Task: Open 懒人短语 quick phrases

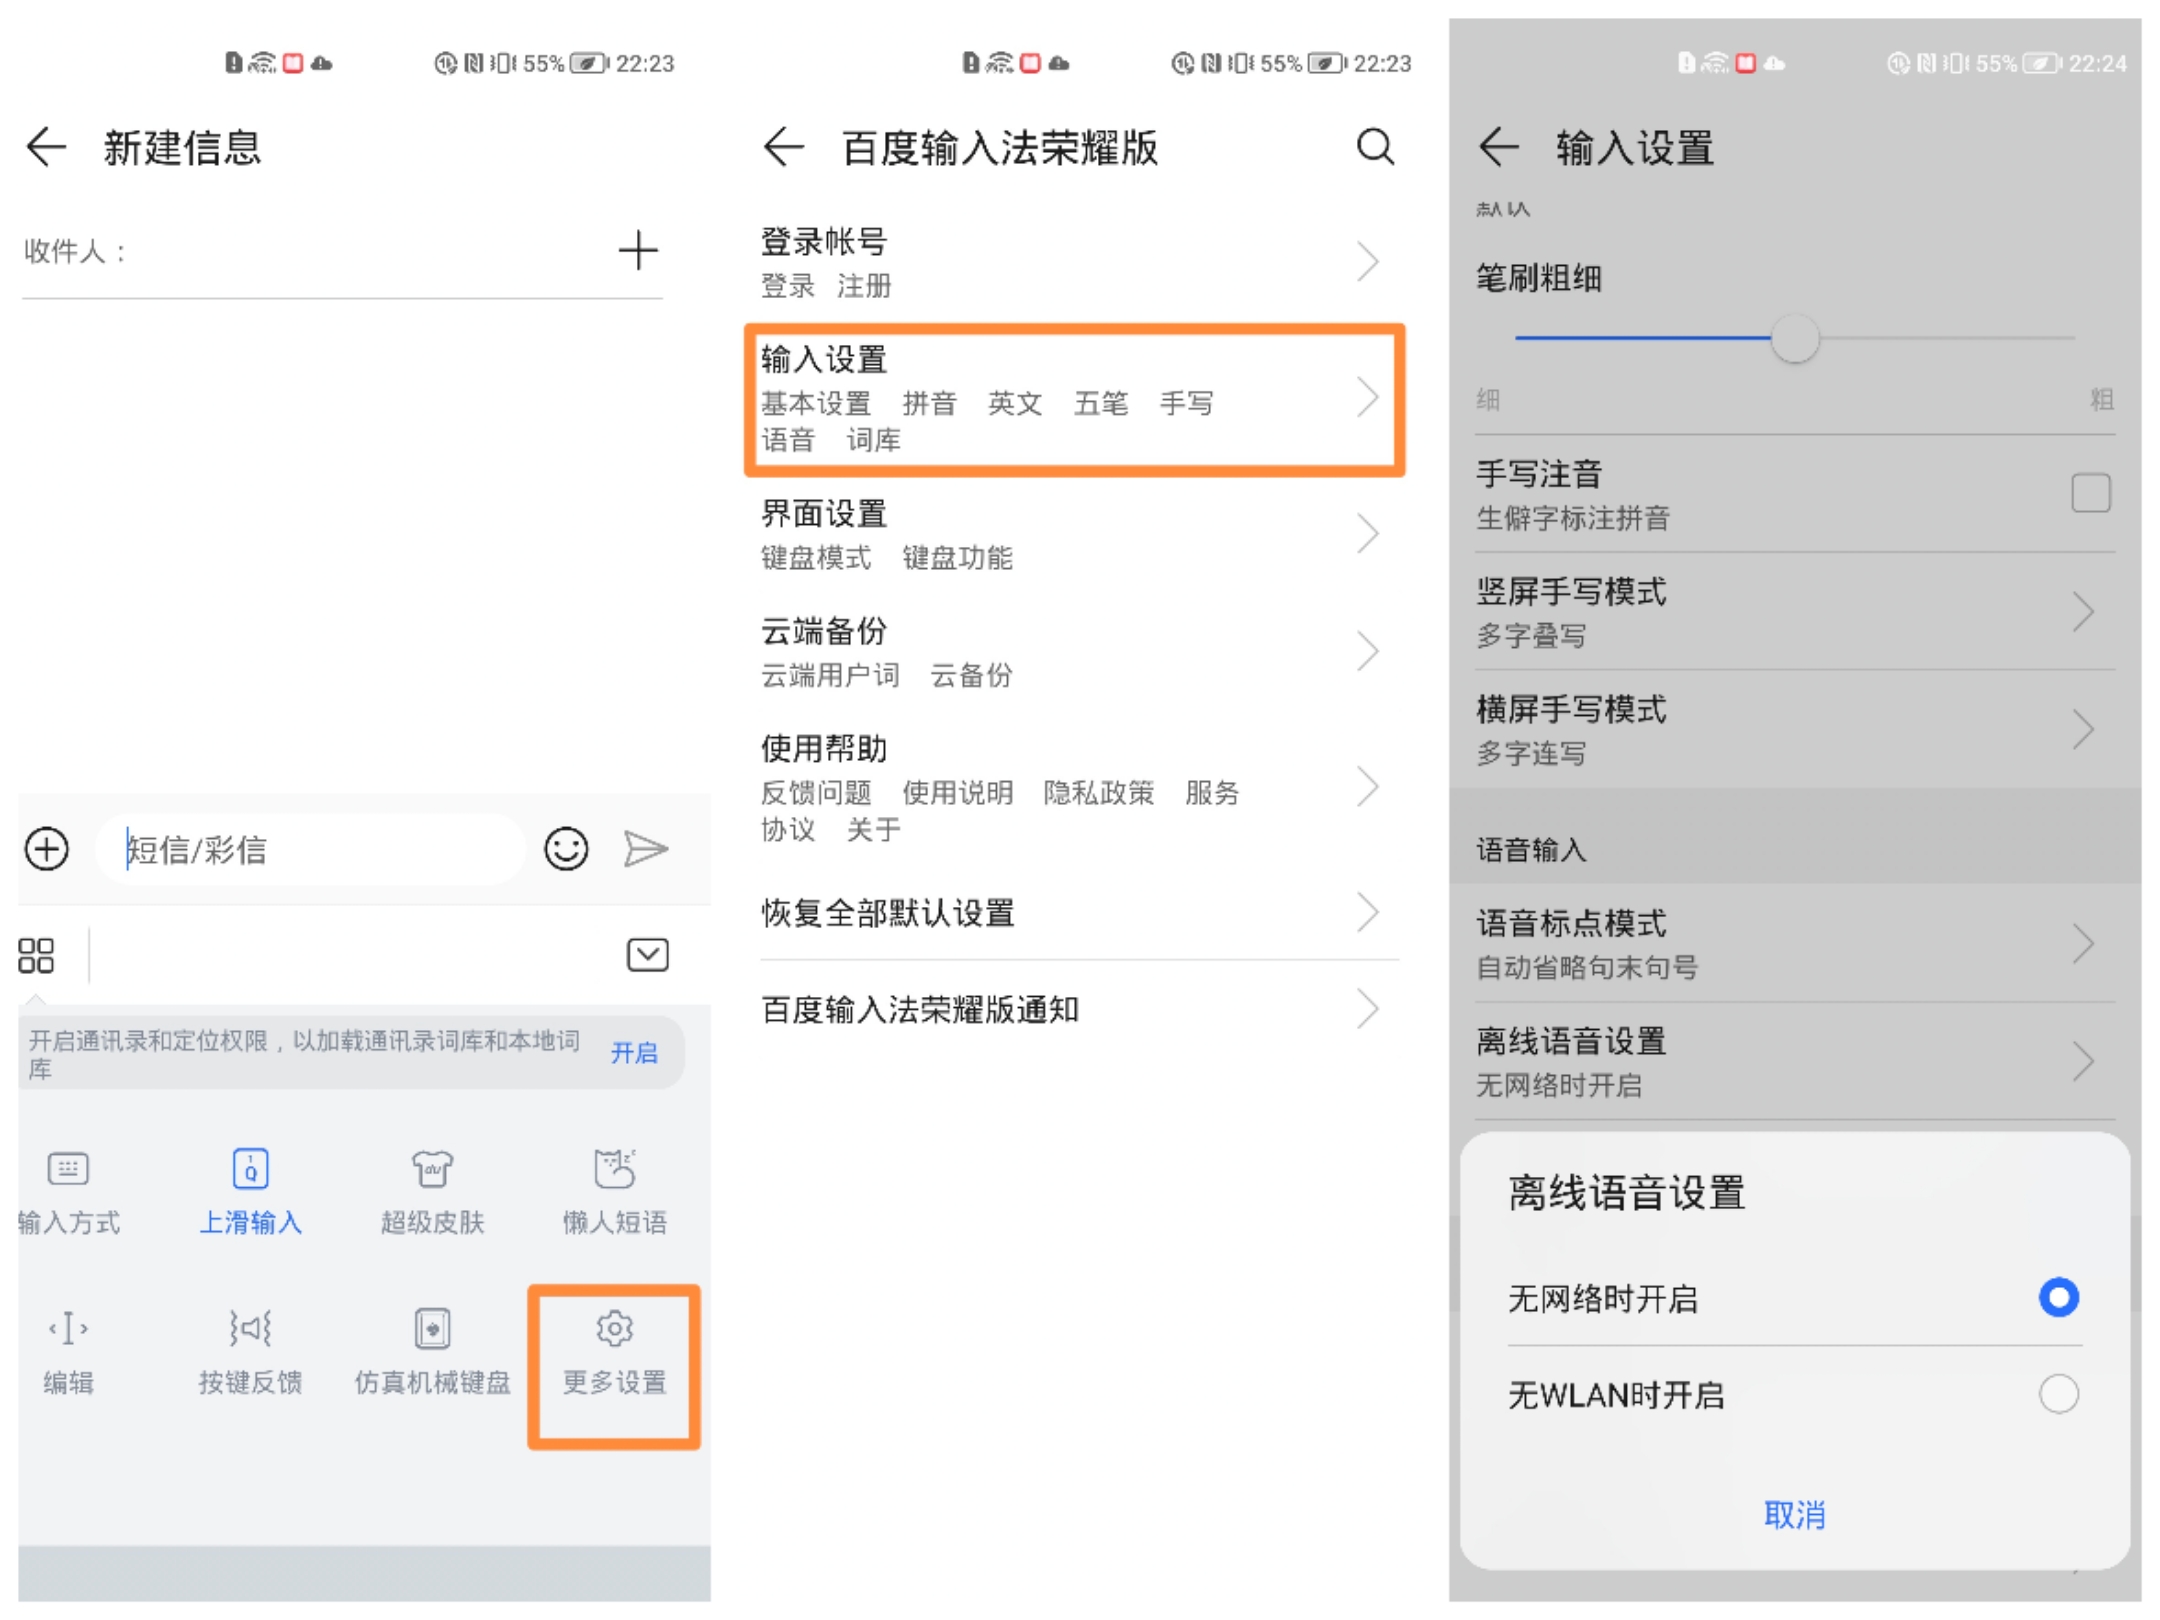Action: 614,1192
